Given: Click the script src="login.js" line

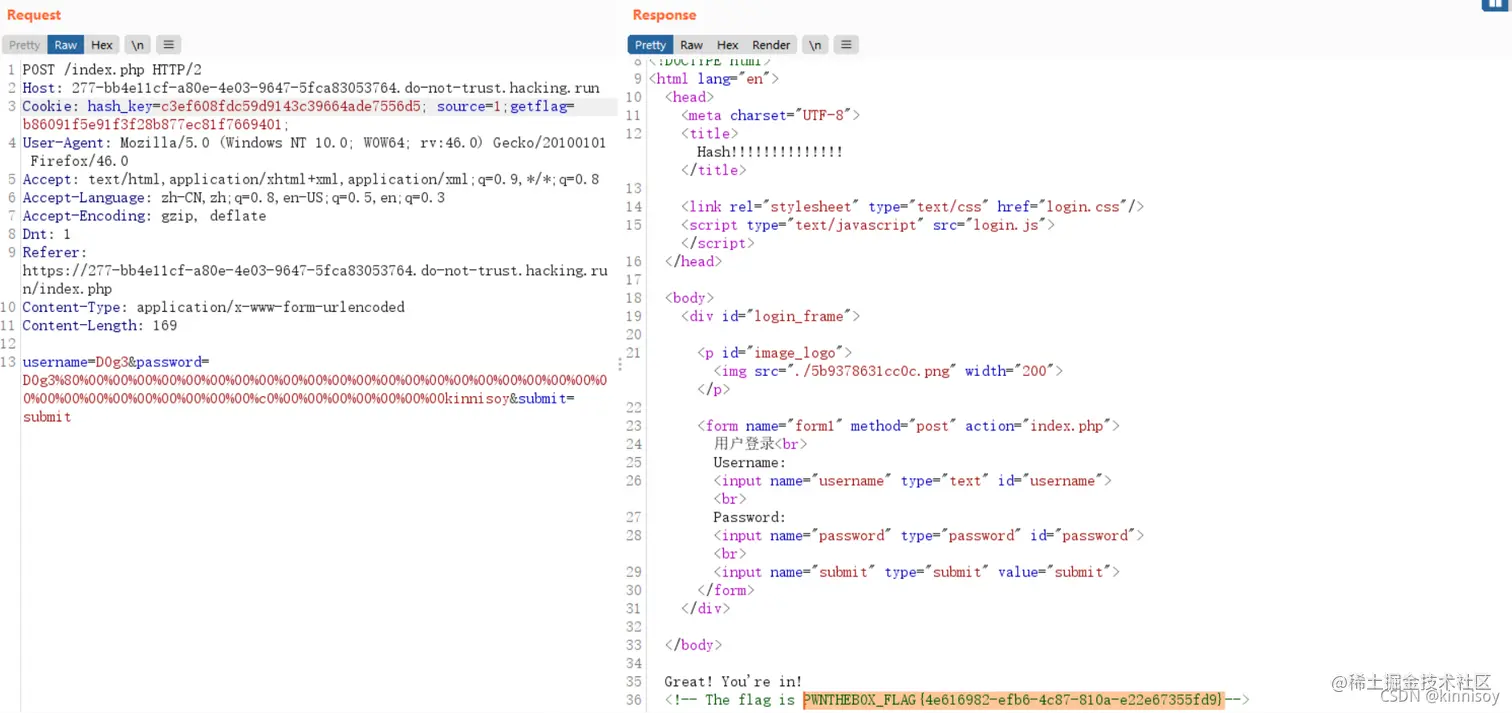Looking at the screenshot, I should tap(868, 225).
